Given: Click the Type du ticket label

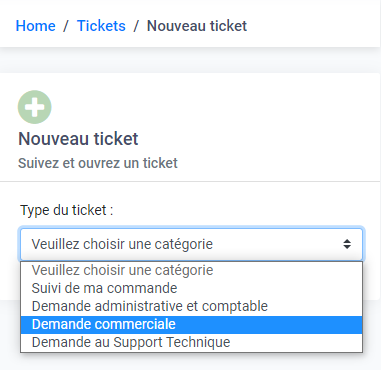Looking at the screenshot, I should click(67, 210).
